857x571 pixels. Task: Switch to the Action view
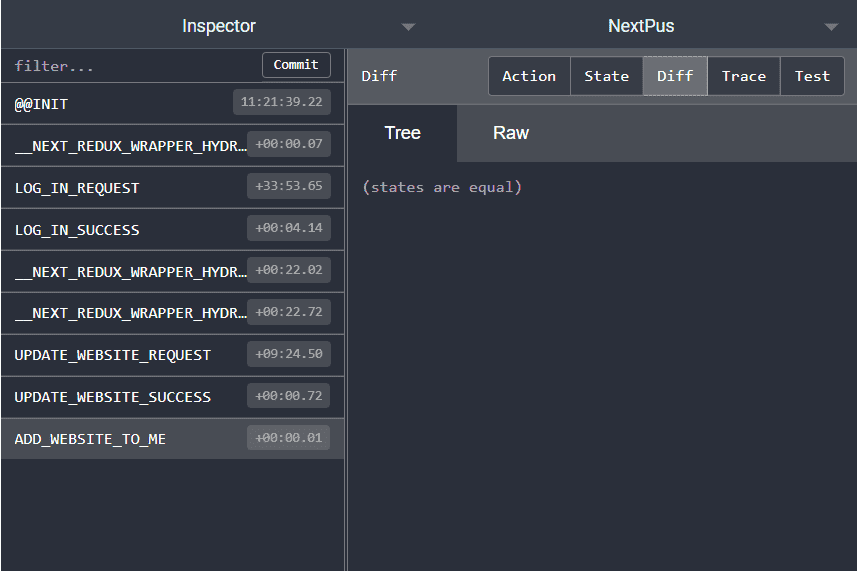point(529,76)
